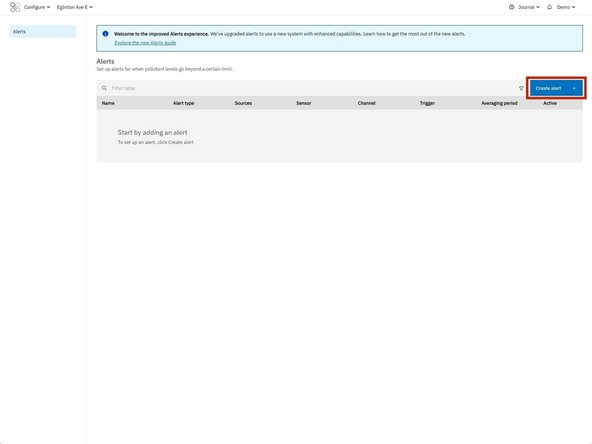Click the search magnifier icon
The width and height of the screenshot is (592, 444).
tap(104, 88)
